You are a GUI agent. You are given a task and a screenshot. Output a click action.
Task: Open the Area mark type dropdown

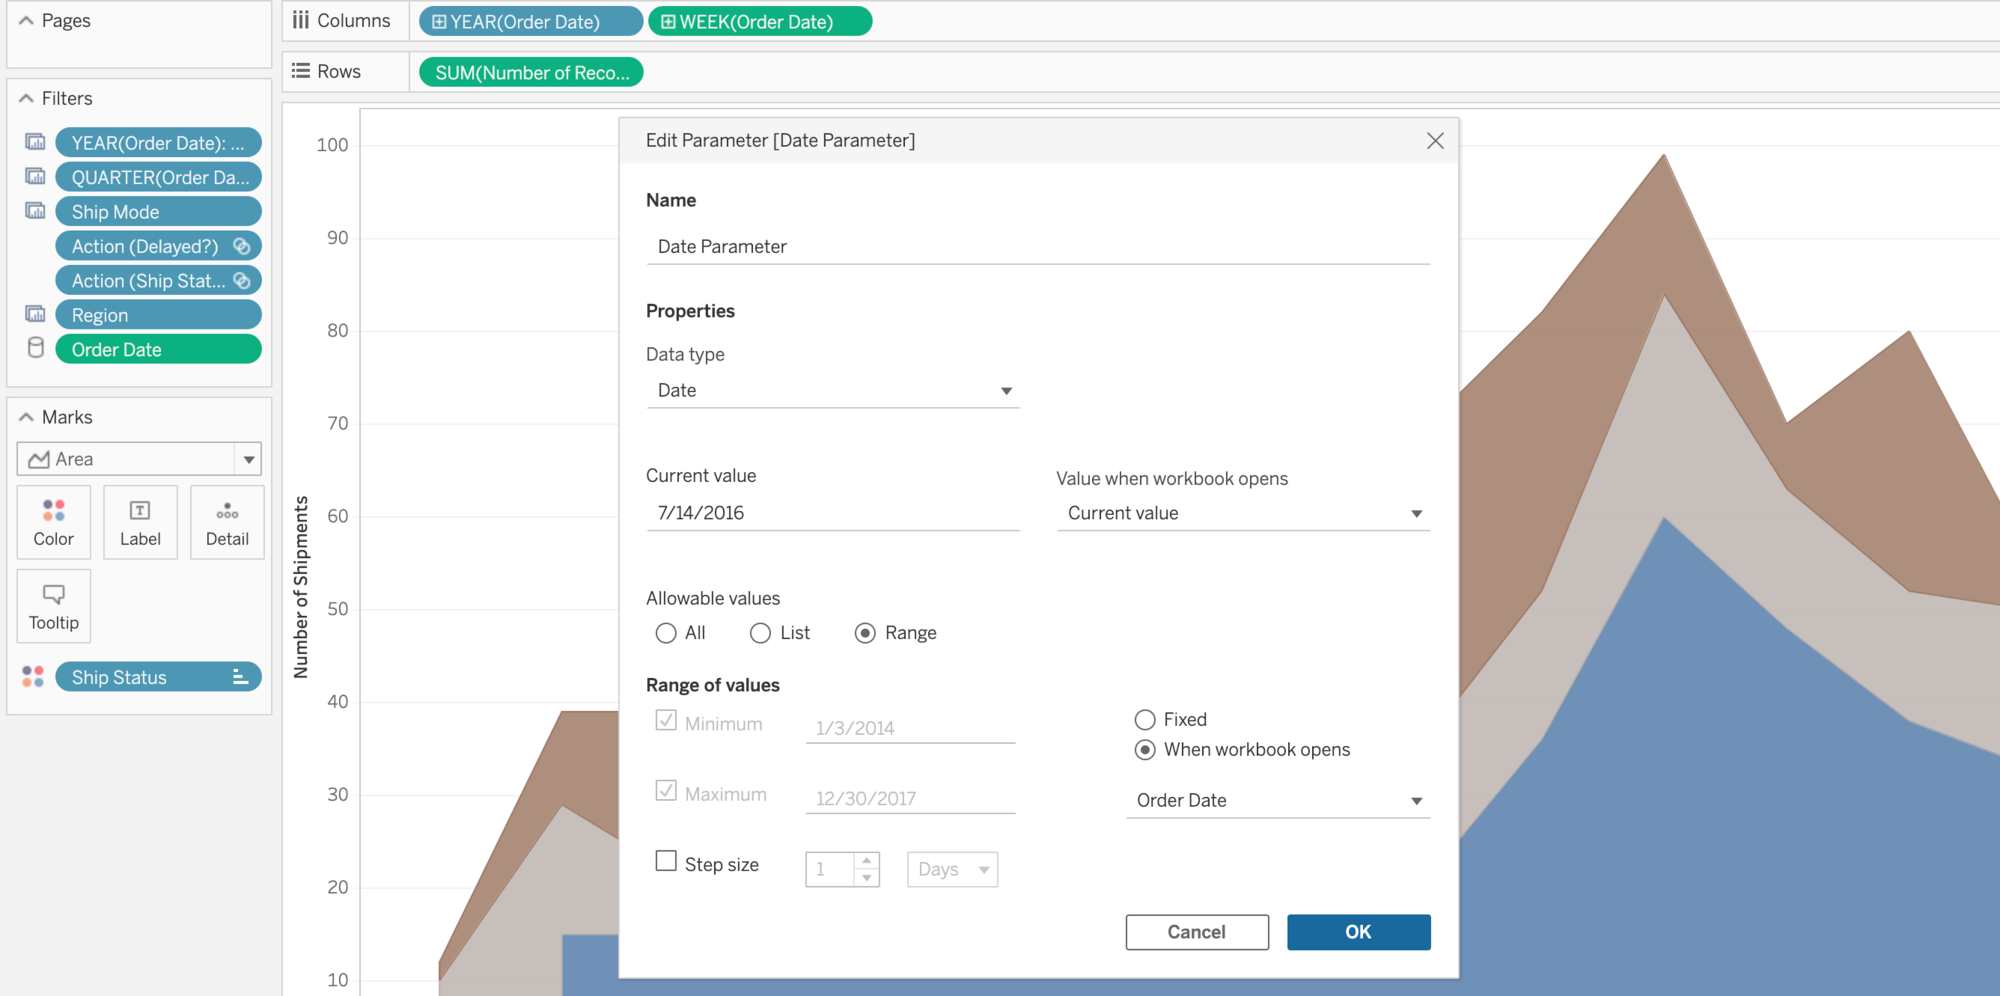coord(249,459)
